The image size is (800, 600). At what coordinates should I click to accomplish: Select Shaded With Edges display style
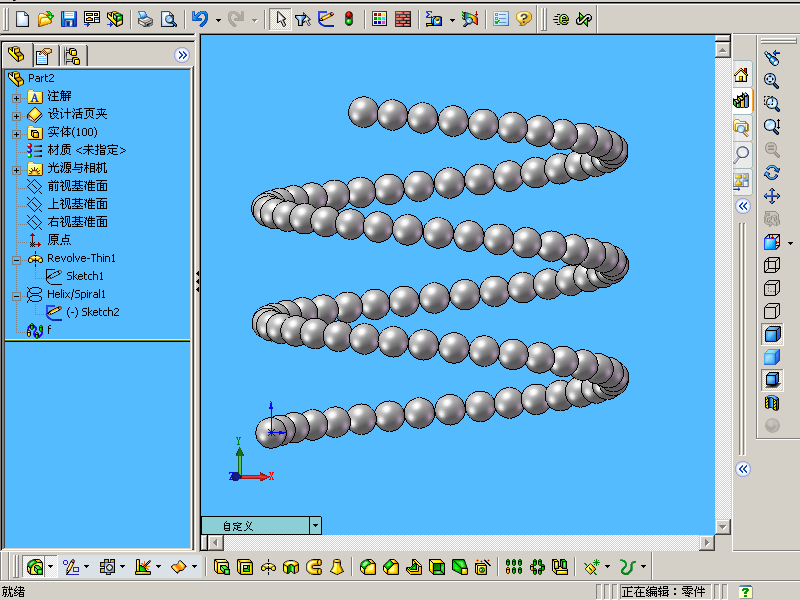click(772, 334)
